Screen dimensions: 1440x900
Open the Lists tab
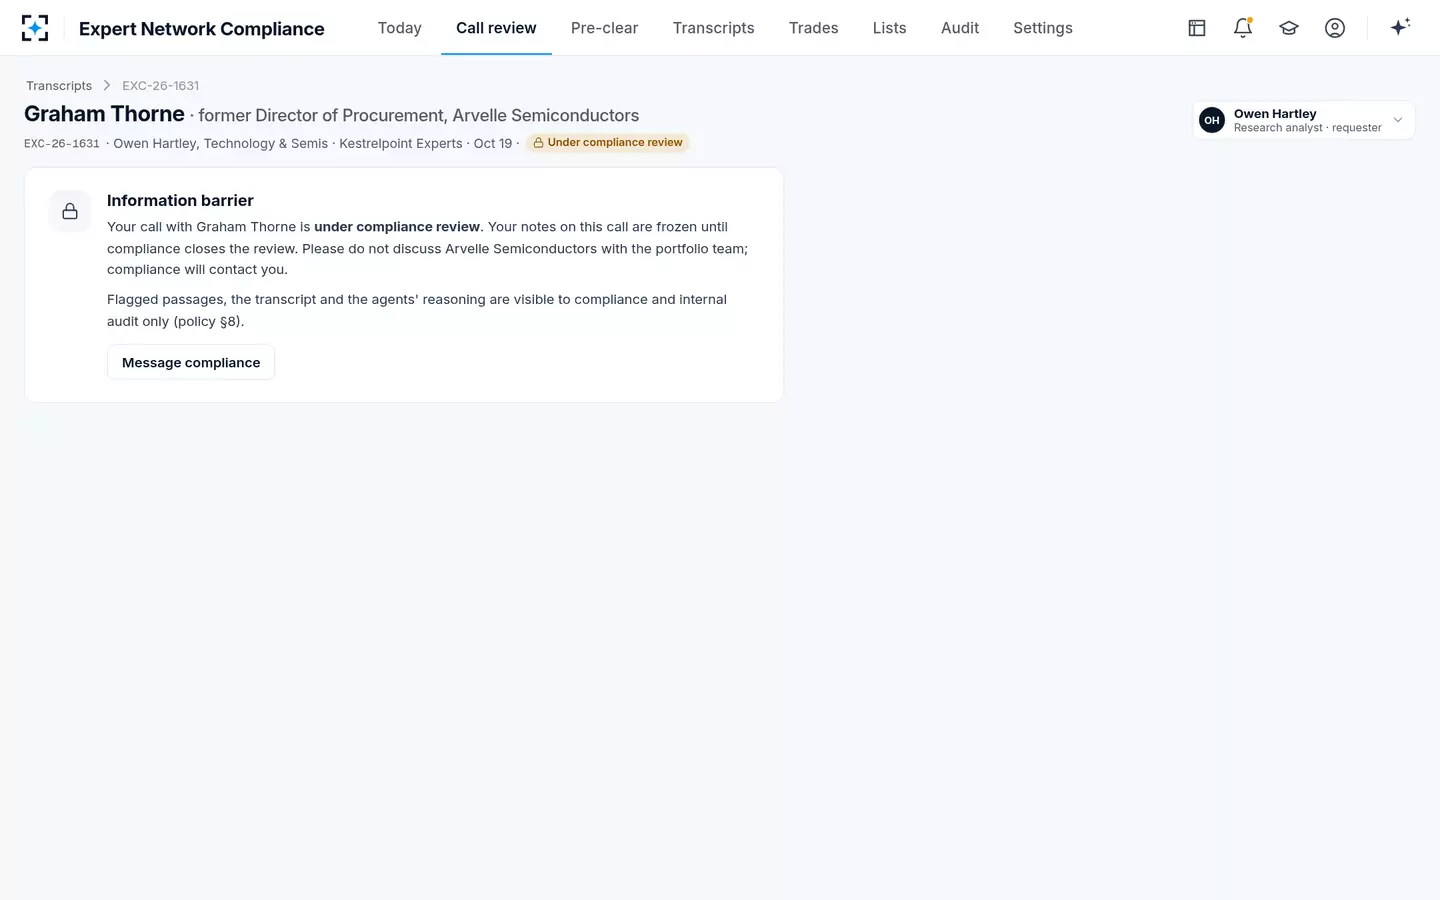(x=889, y=28)
